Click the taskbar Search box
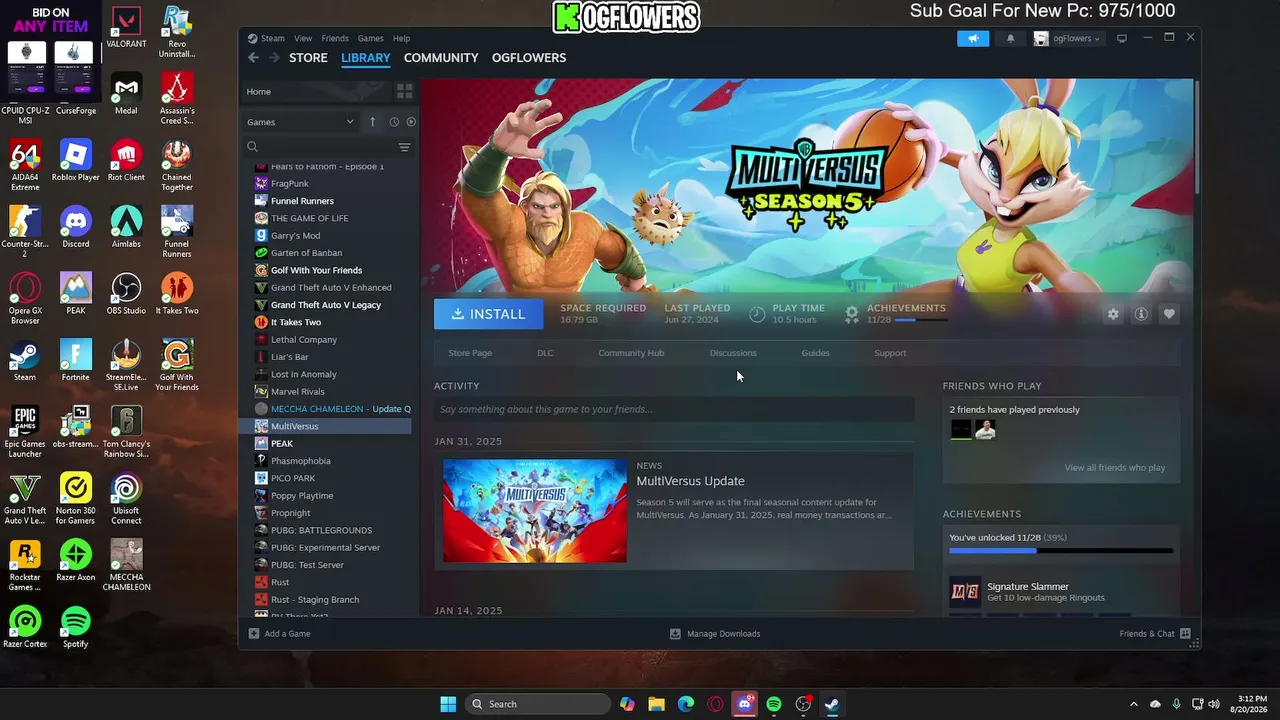The height and width of the screenshot is (720, 1280). 538,704
